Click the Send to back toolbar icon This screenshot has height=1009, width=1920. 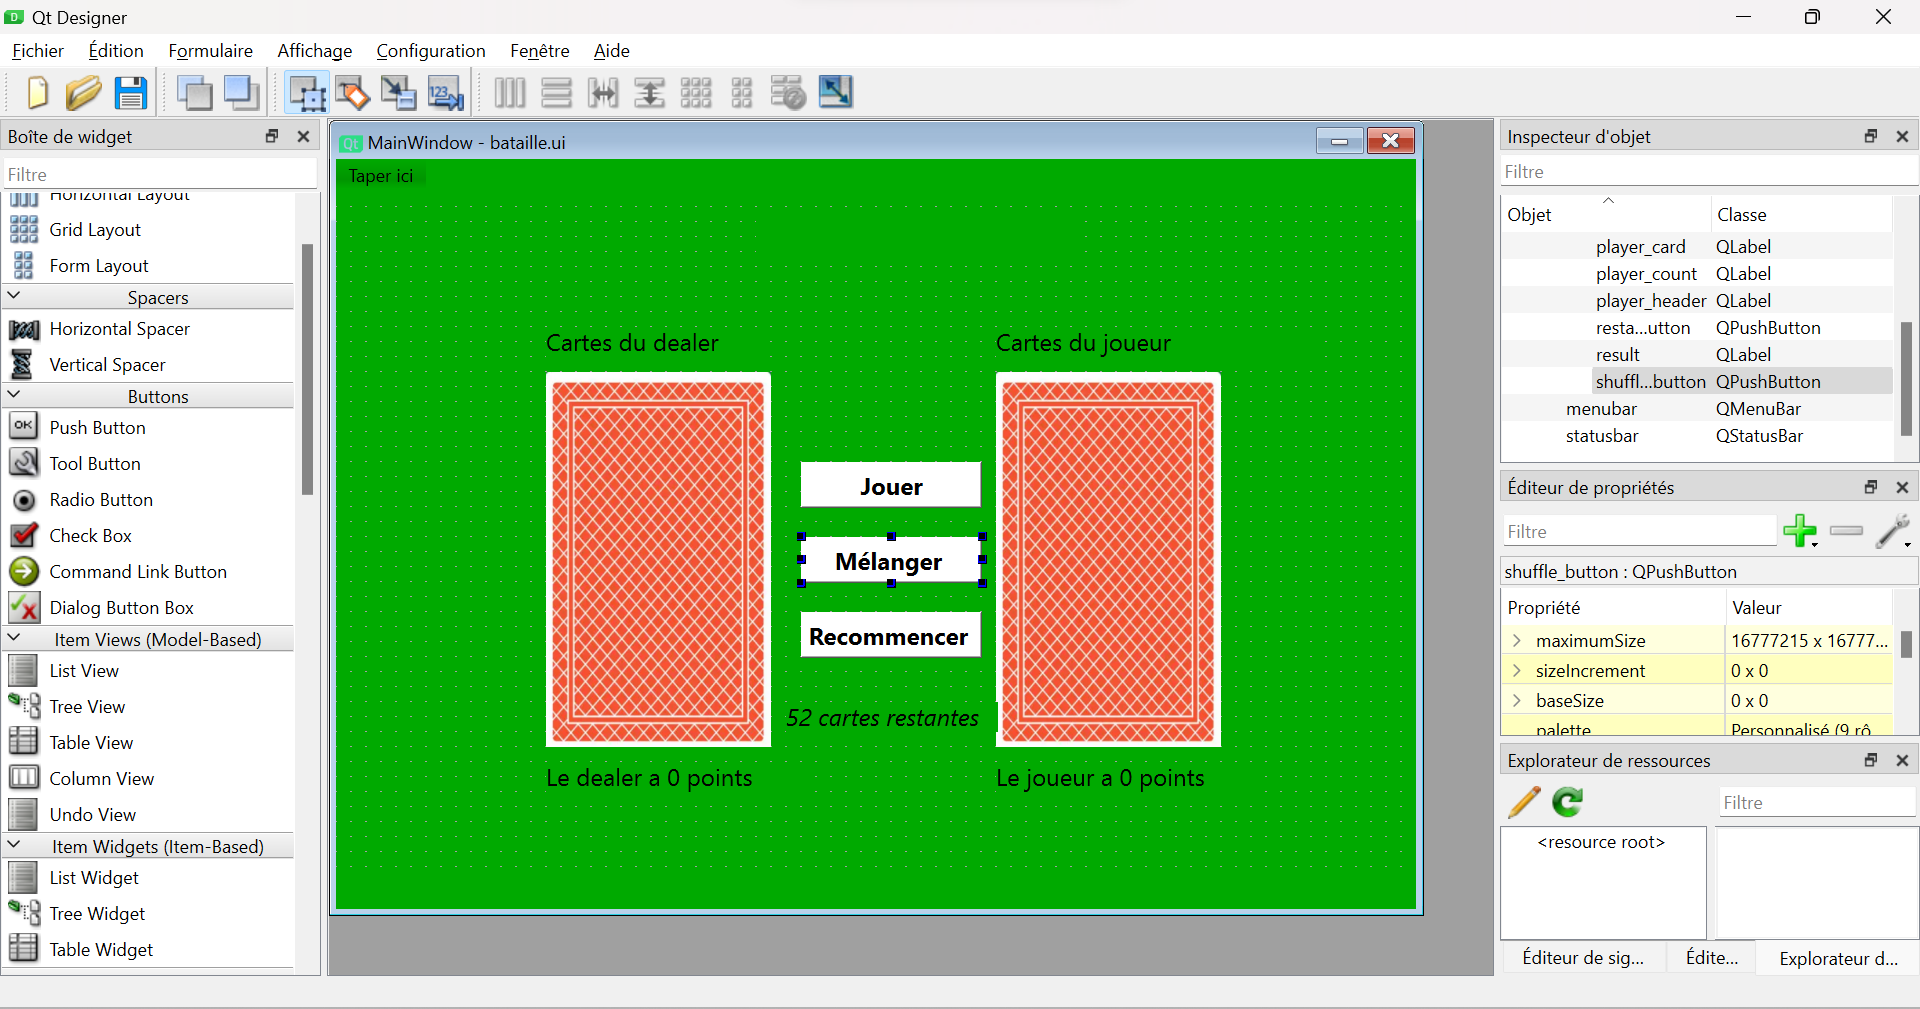194,93
